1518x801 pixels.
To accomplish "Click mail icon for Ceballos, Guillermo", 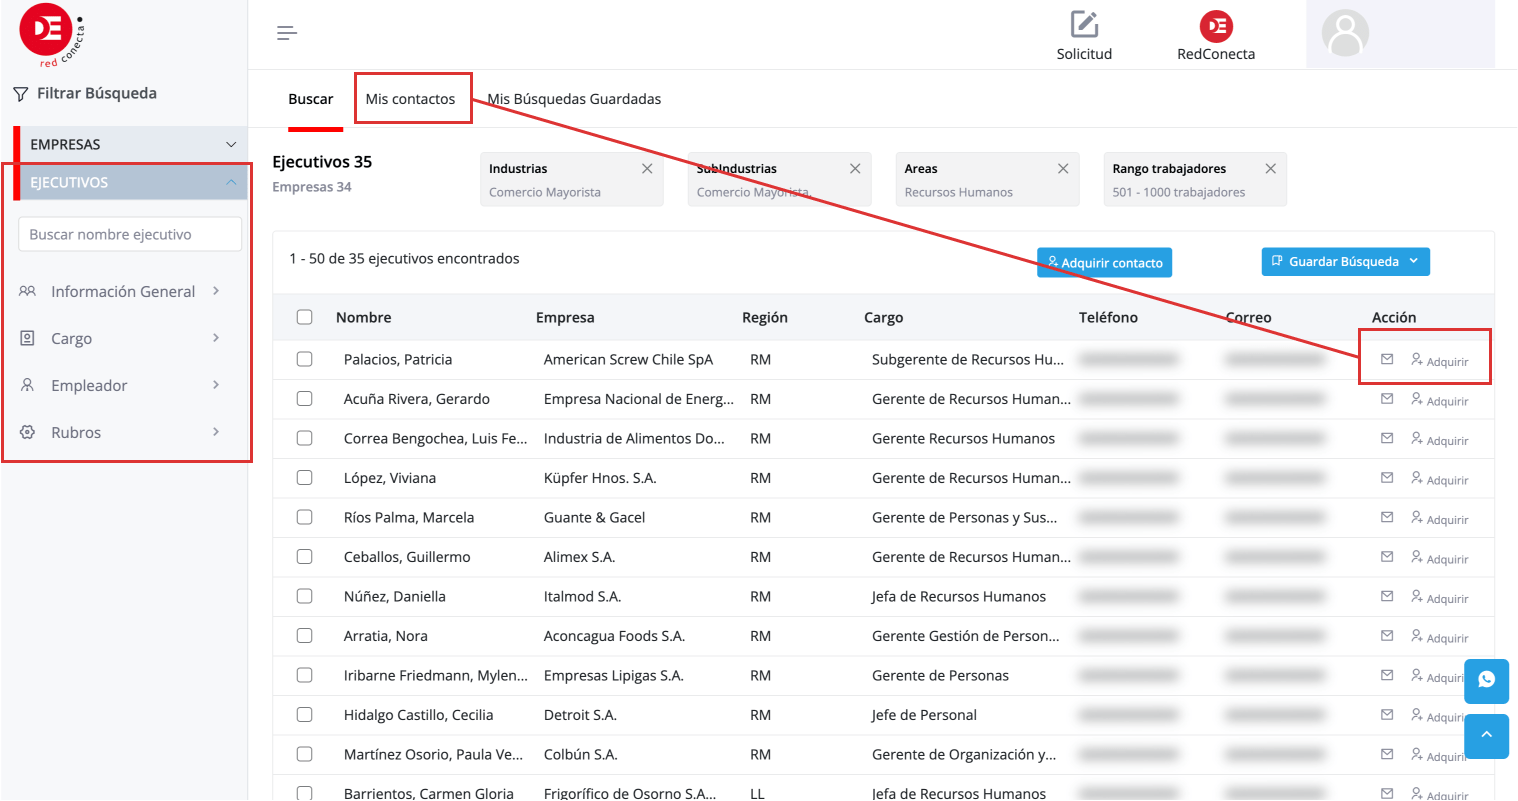I will pyautogui.click(x=1387, y=556).
